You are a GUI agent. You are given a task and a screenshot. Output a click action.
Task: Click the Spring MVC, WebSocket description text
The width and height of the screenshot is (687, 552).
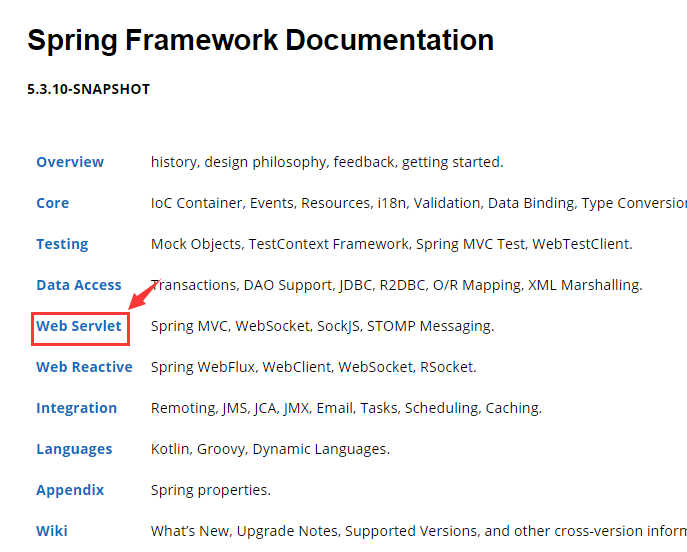pyautogui.click(x=322, y=326)
